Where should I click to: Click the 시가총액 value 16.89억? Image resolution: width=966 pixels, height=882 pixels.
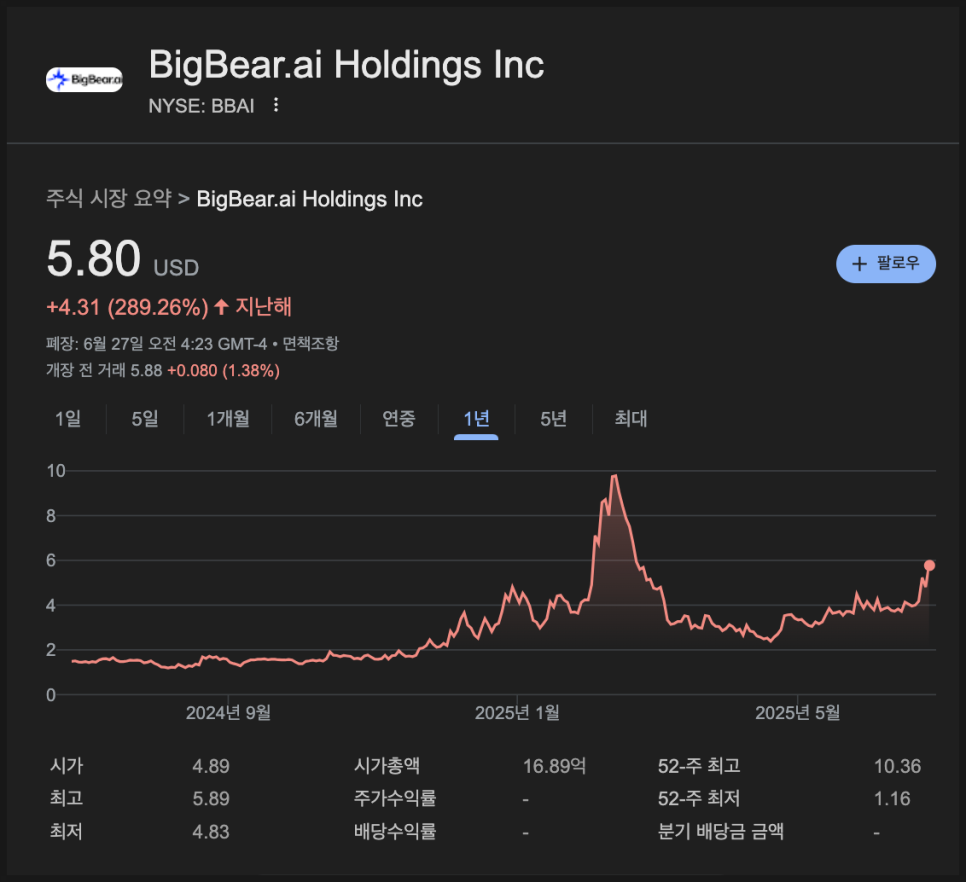[x=554, y=766]
